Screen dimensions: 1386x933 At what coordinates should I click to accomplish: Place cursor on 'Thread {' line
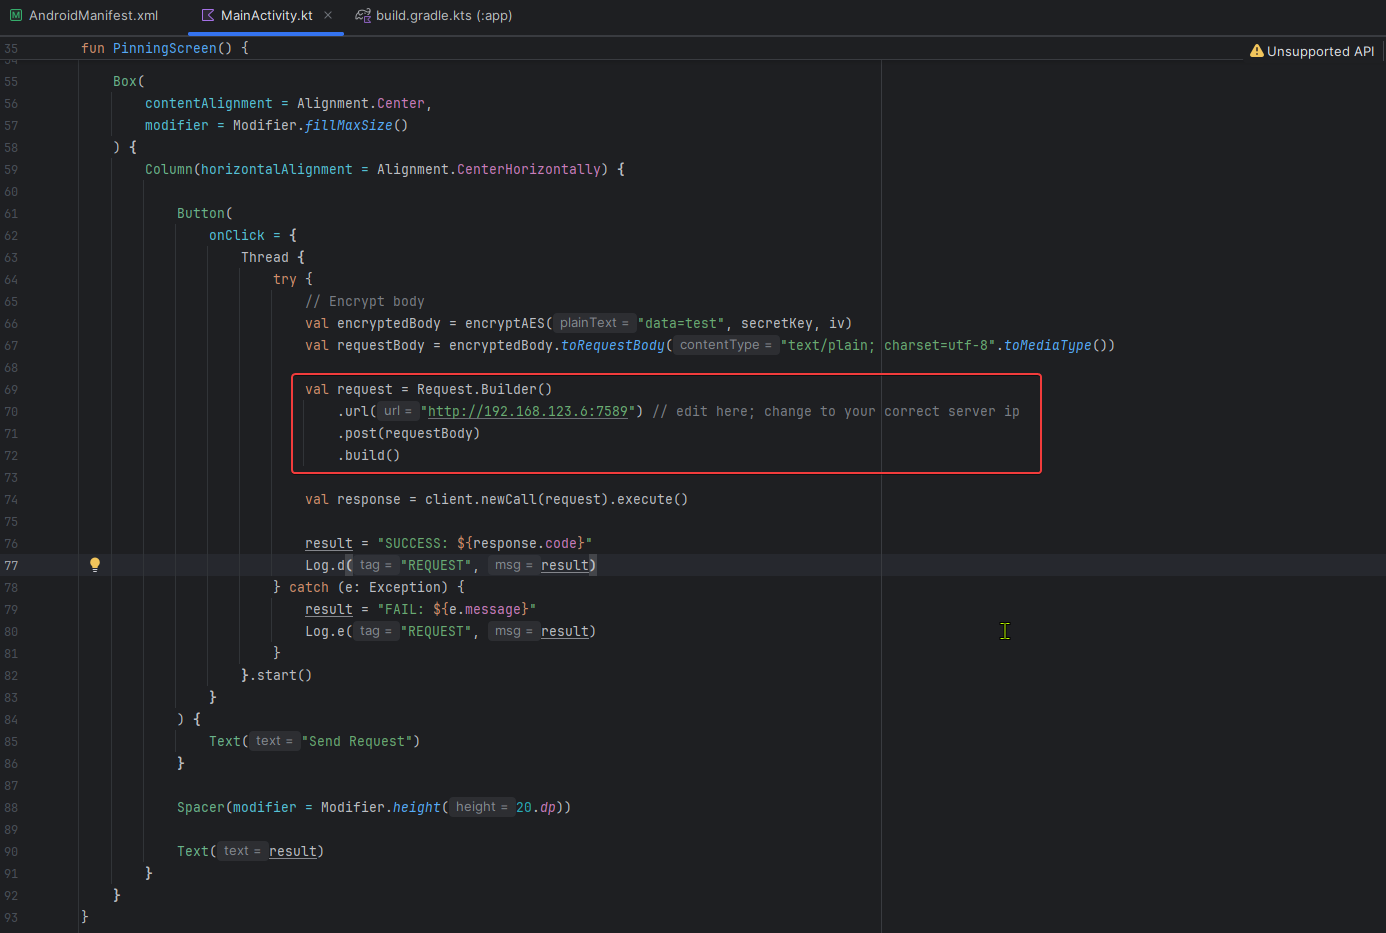pyautogui.click(x=273, y=257)
